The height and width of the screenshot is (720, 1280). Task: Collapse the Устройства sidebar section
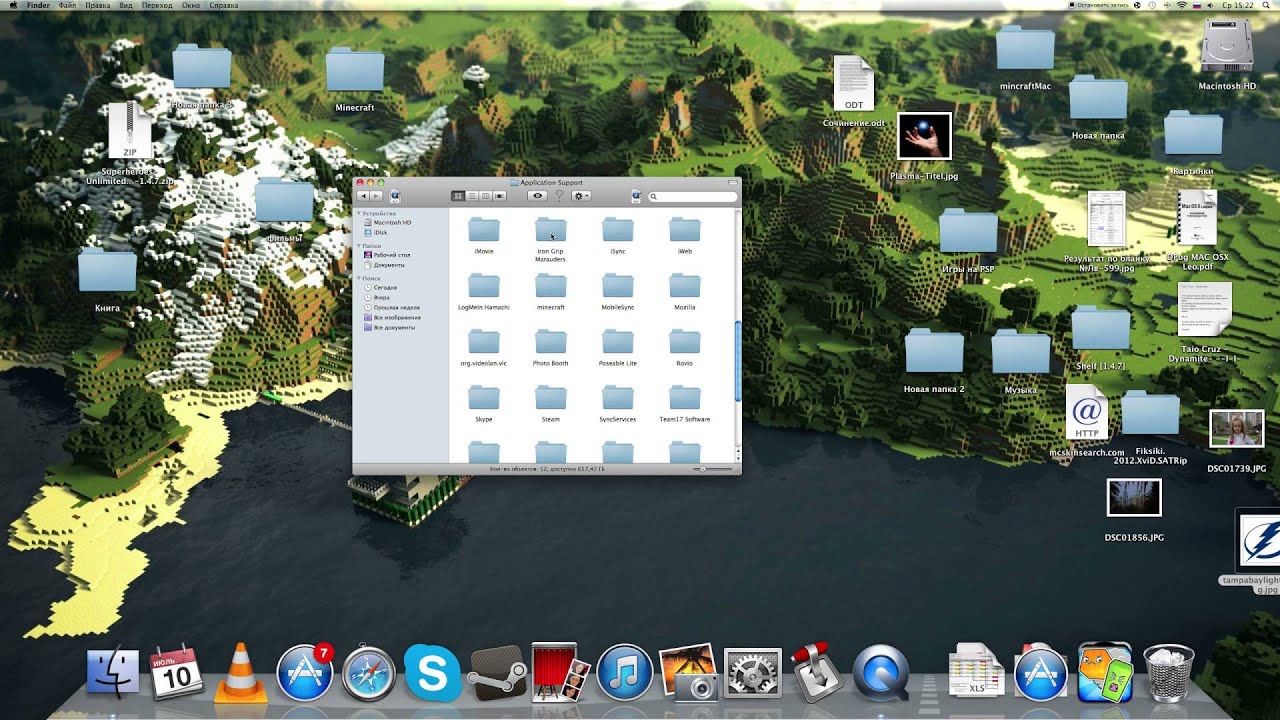pos(359,214)
